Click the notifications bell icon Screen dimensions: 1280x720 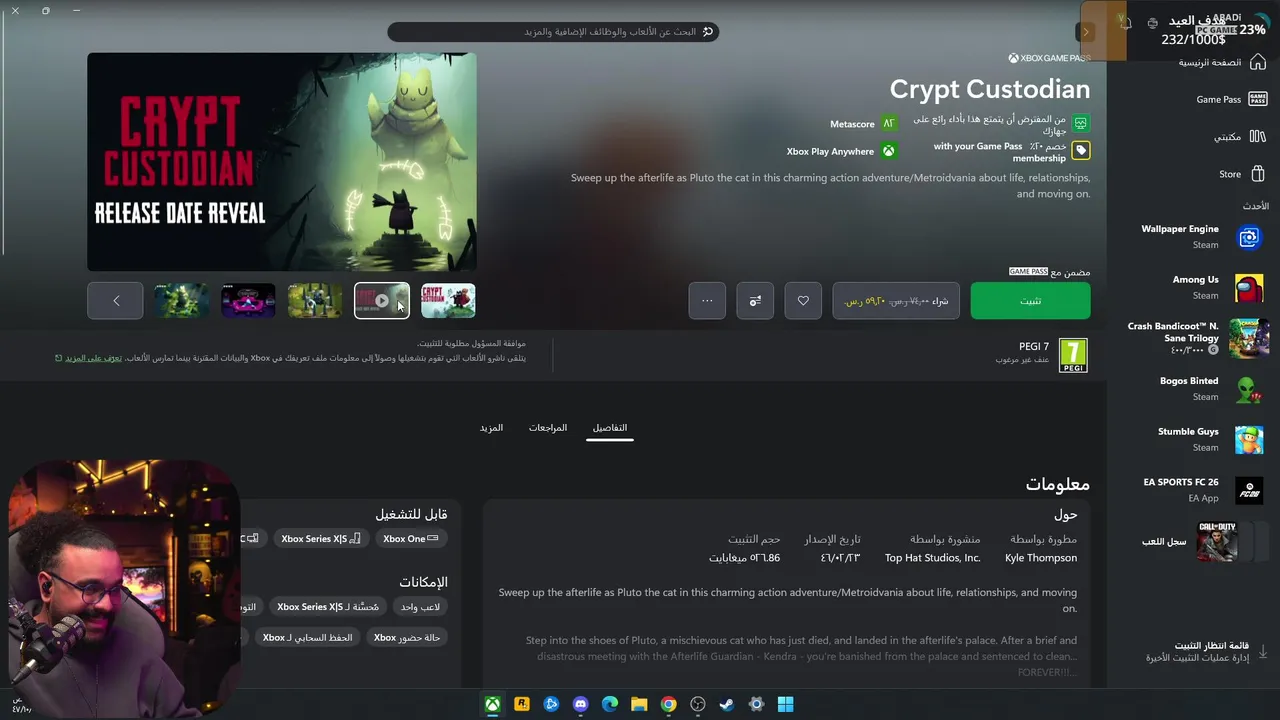coord(1126,24)
